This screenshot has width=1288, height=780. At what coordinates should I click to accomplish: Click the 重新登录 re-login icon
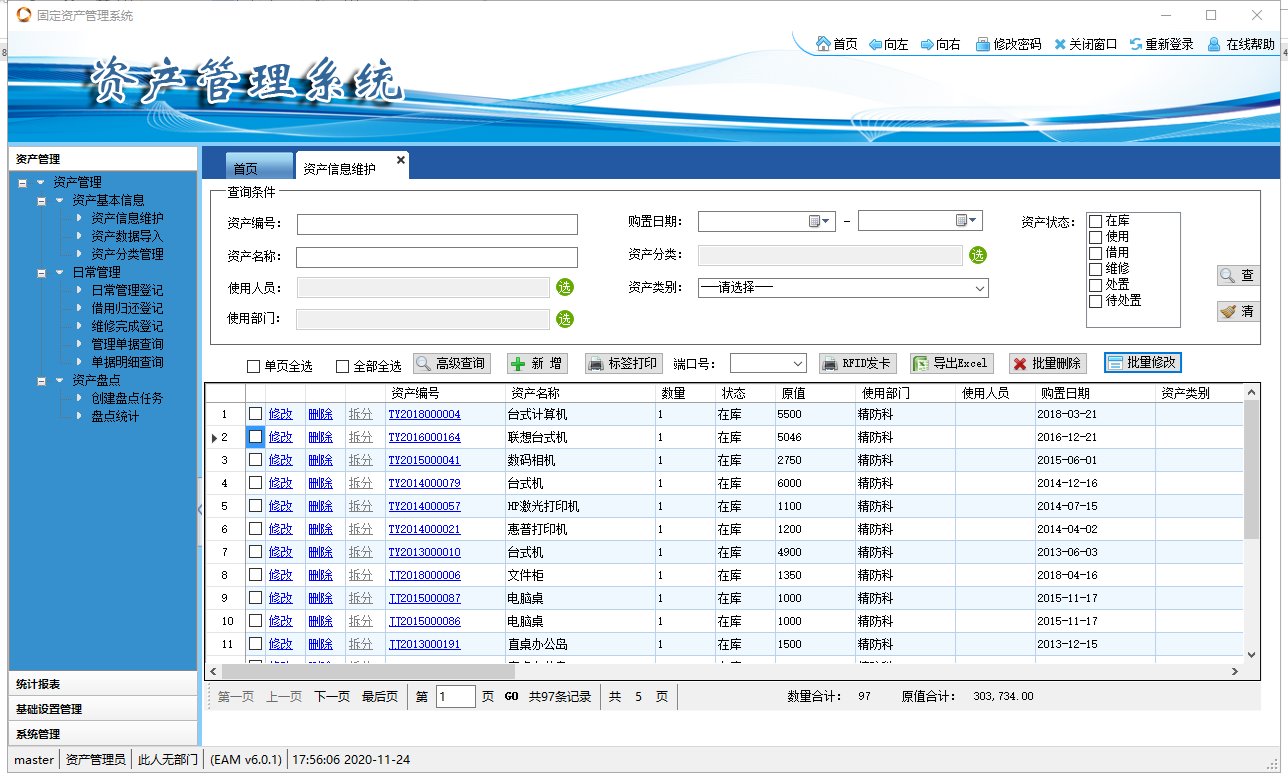pyautogui.click(x=1136, y=44)
